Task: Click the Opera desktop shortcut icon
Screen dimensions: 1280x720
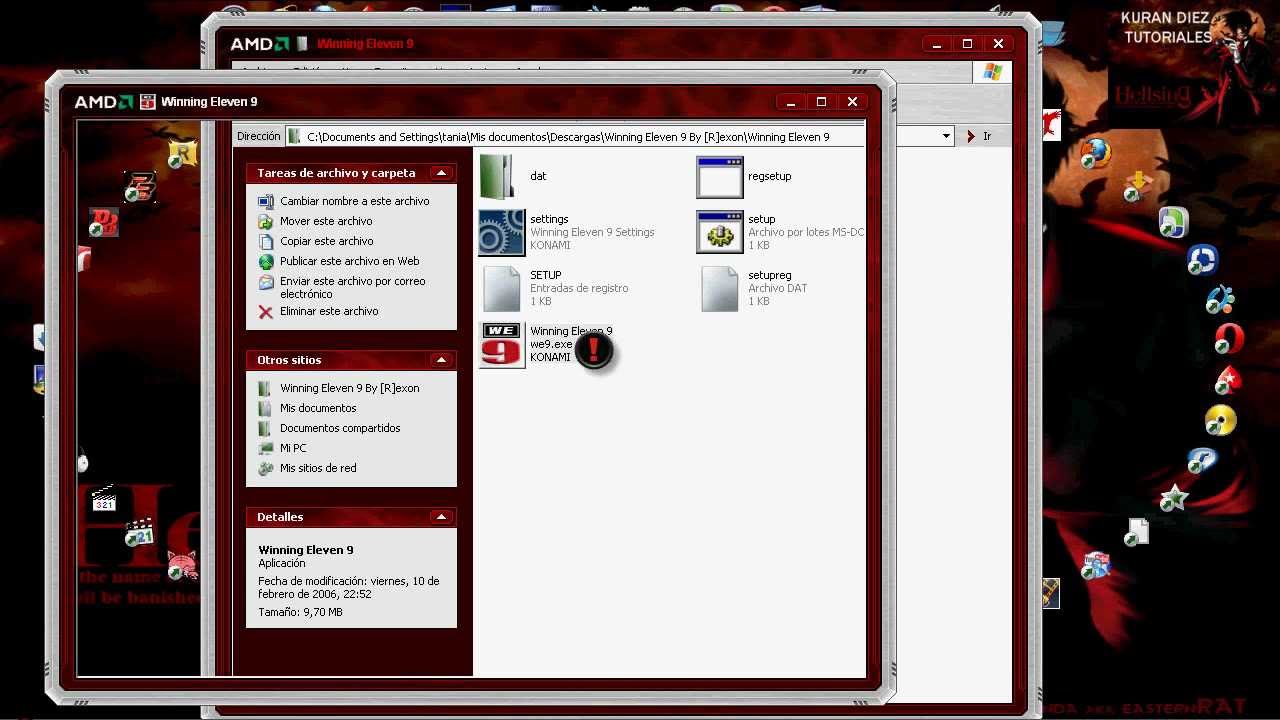Action: [x=1229, y=339]
